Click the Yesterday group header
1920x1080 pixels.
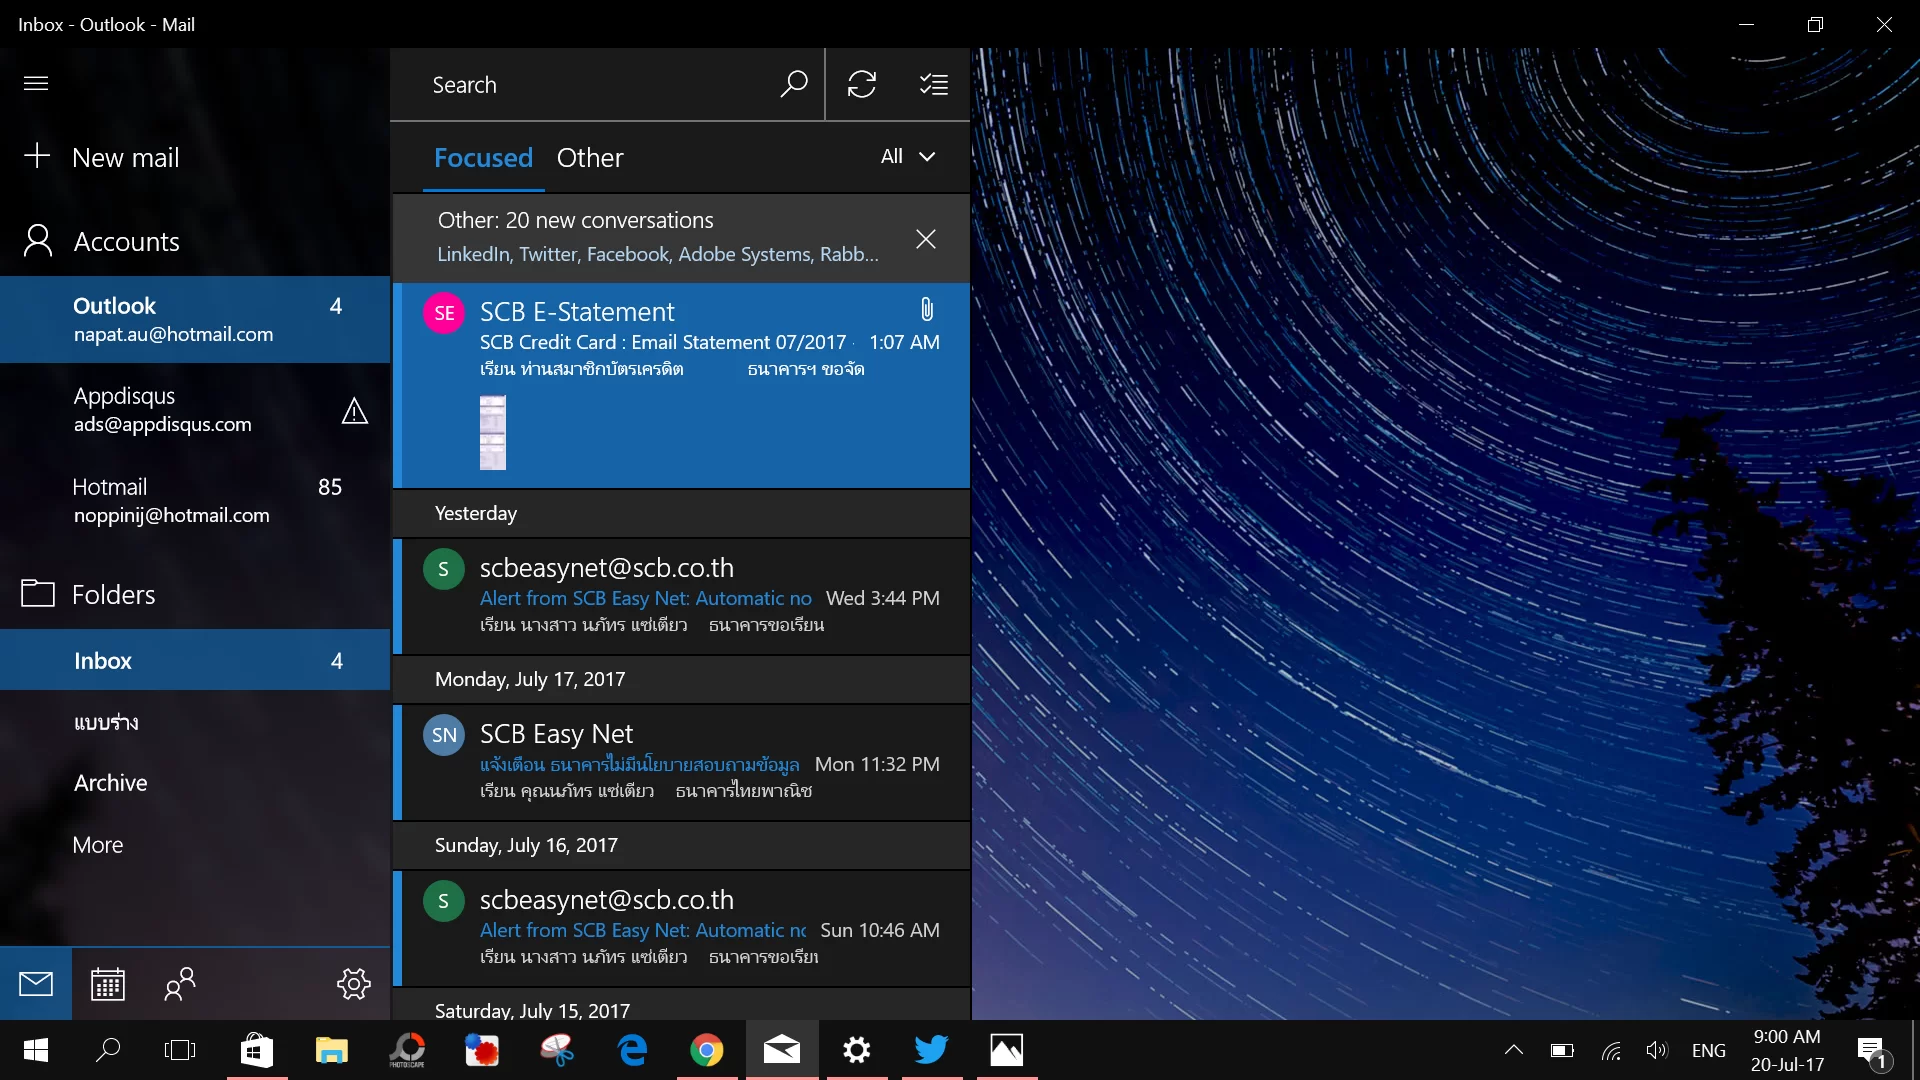click(x=682, y=513)
